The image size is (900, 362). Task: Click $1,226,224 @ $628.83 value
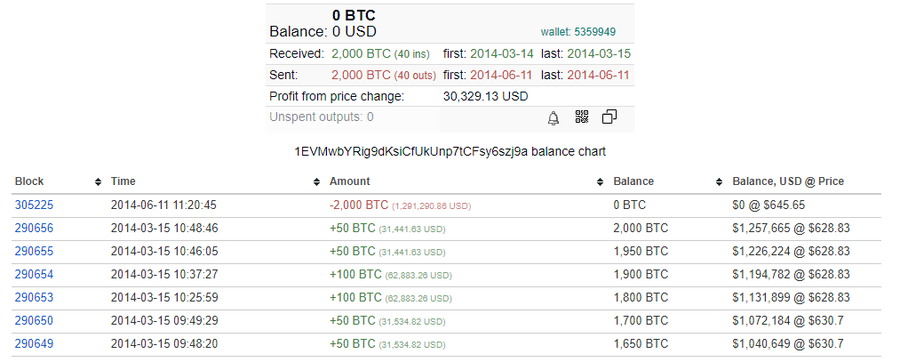791,251
